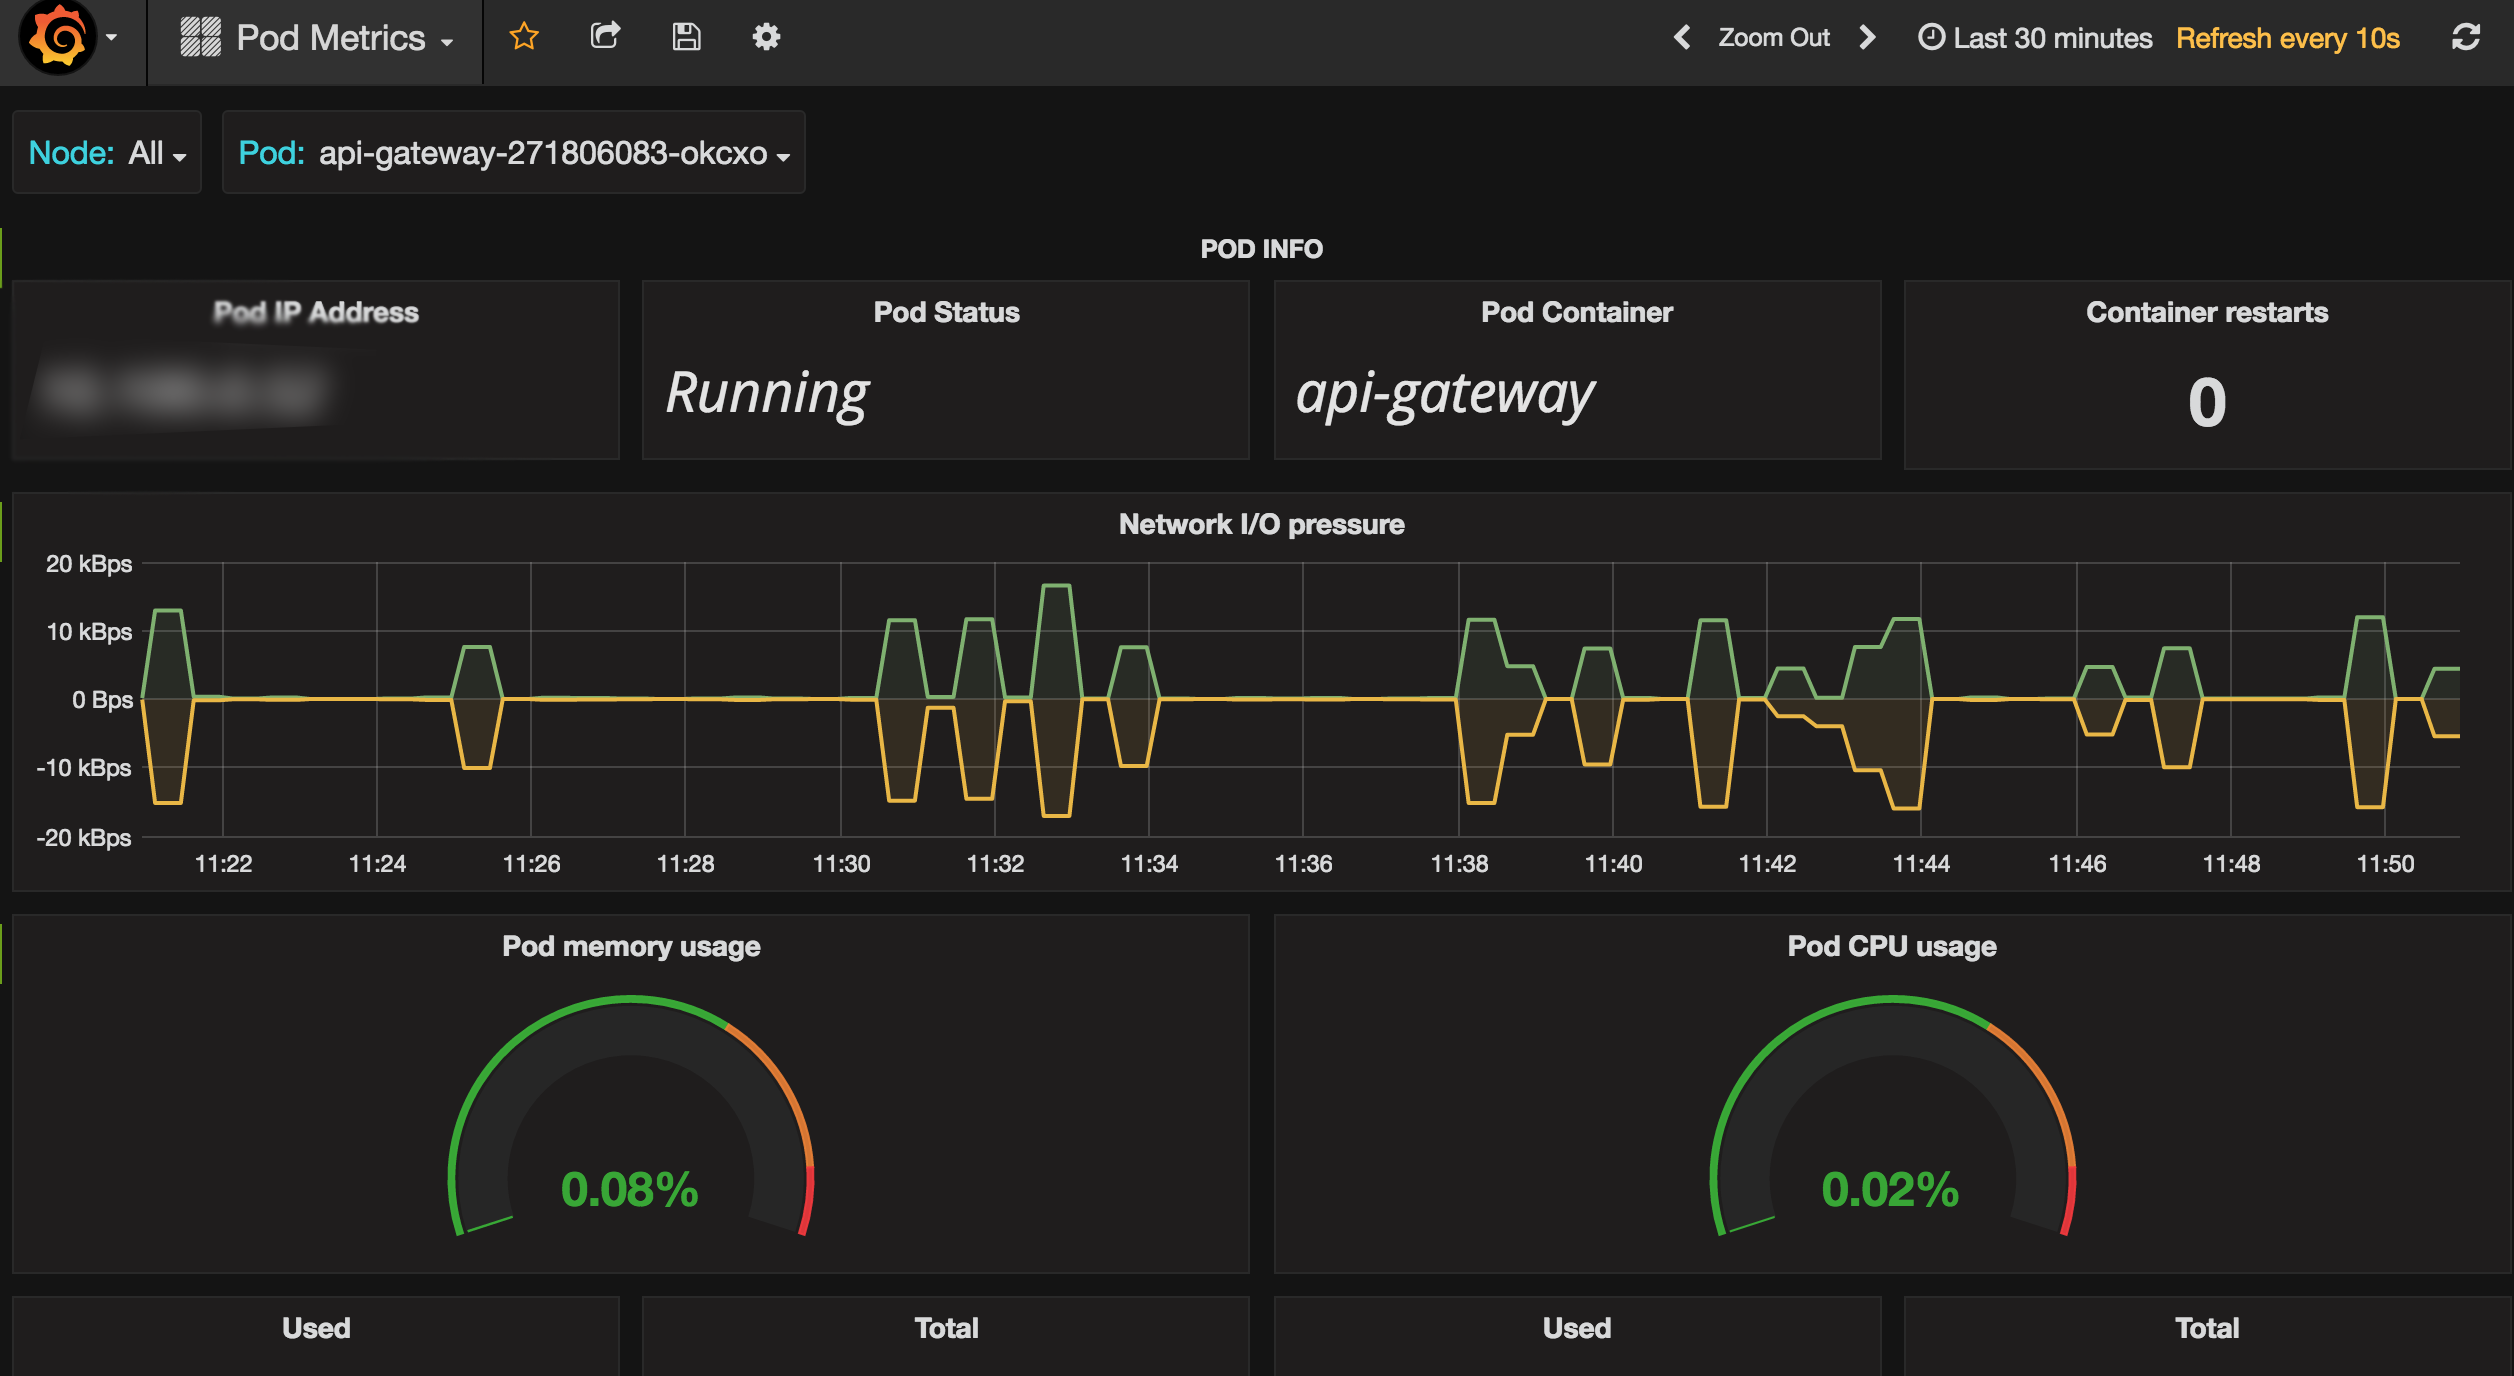2514x1376 pixels.
Task: Click Zoom Out time control
Action: 1773,37
